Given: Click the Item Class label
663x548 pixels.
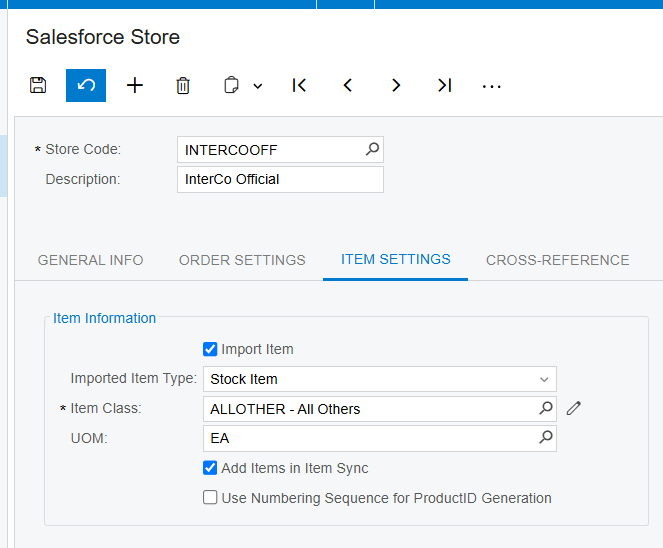Looking at the screenshot, I should (x=106, y=408).
